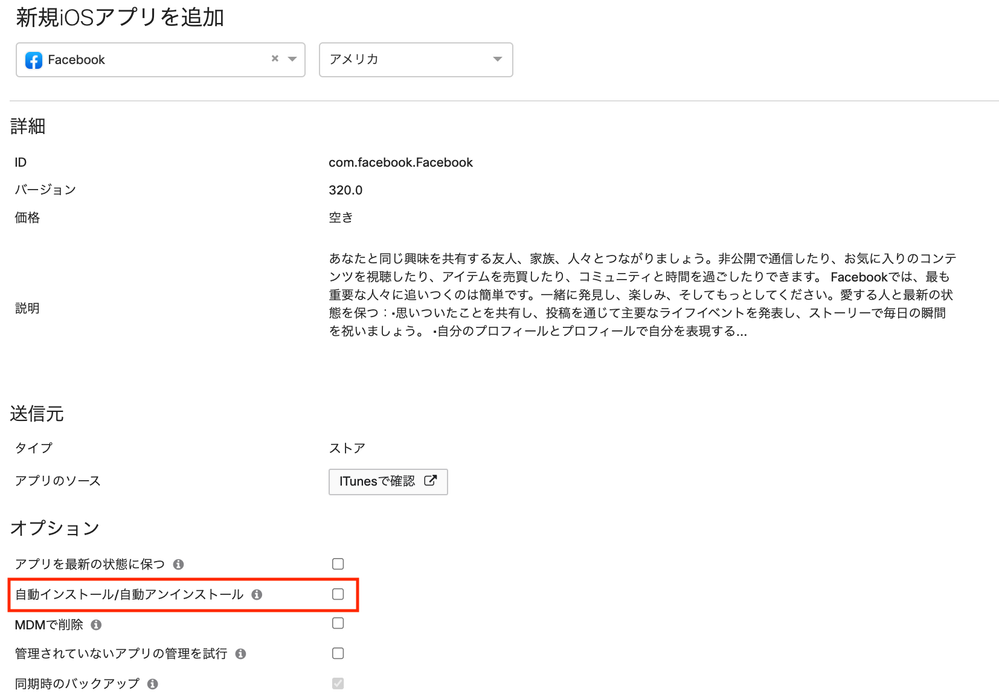Tick the MDMで削除 checkbox
Image resolution: width=999 pixels, height=697 pixels.
click(x=338, y=623)
